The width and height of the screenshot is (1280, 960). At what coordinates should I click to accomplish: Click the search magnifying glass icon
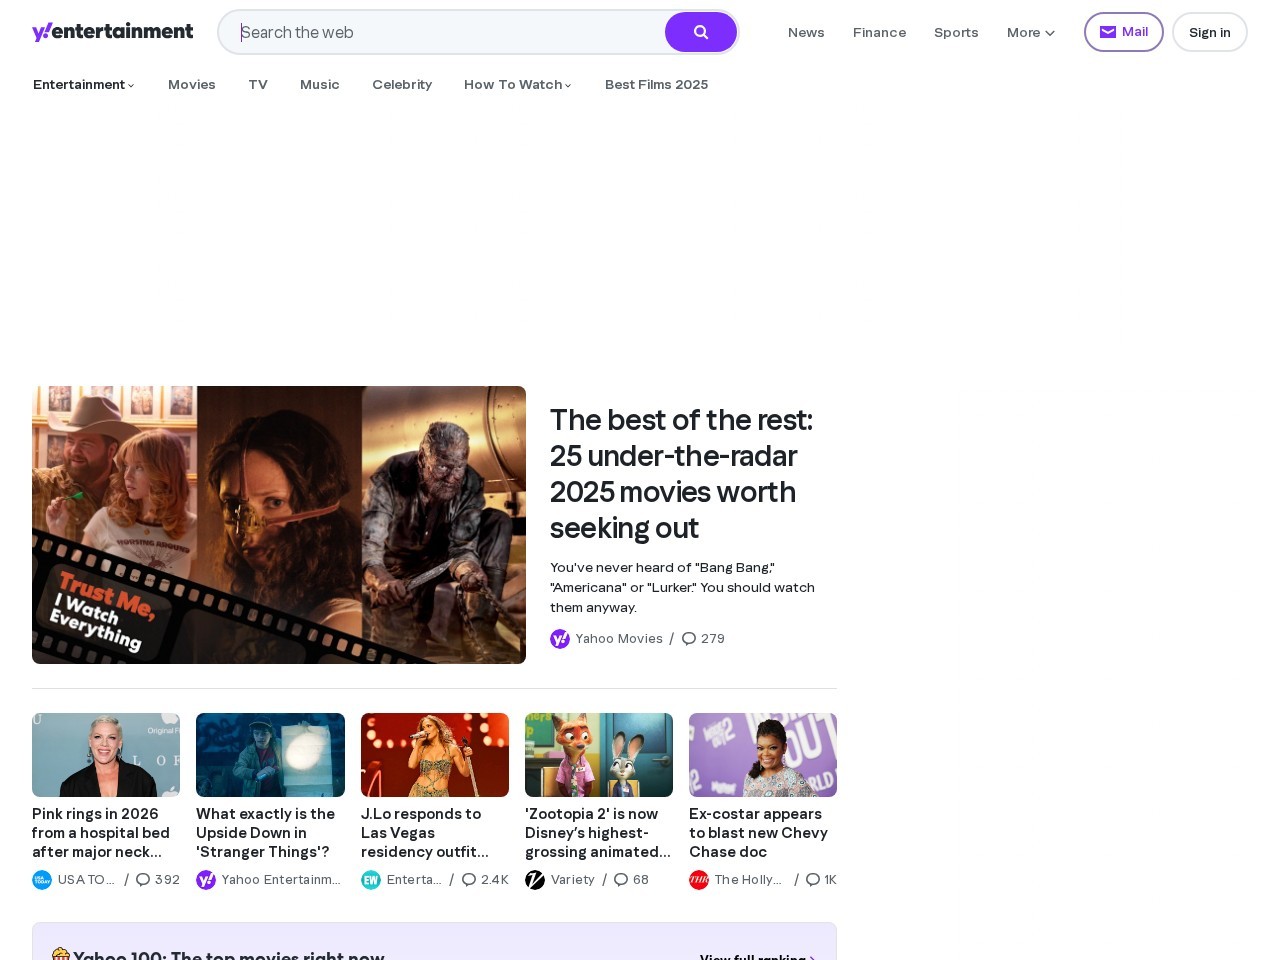(700, 32)
